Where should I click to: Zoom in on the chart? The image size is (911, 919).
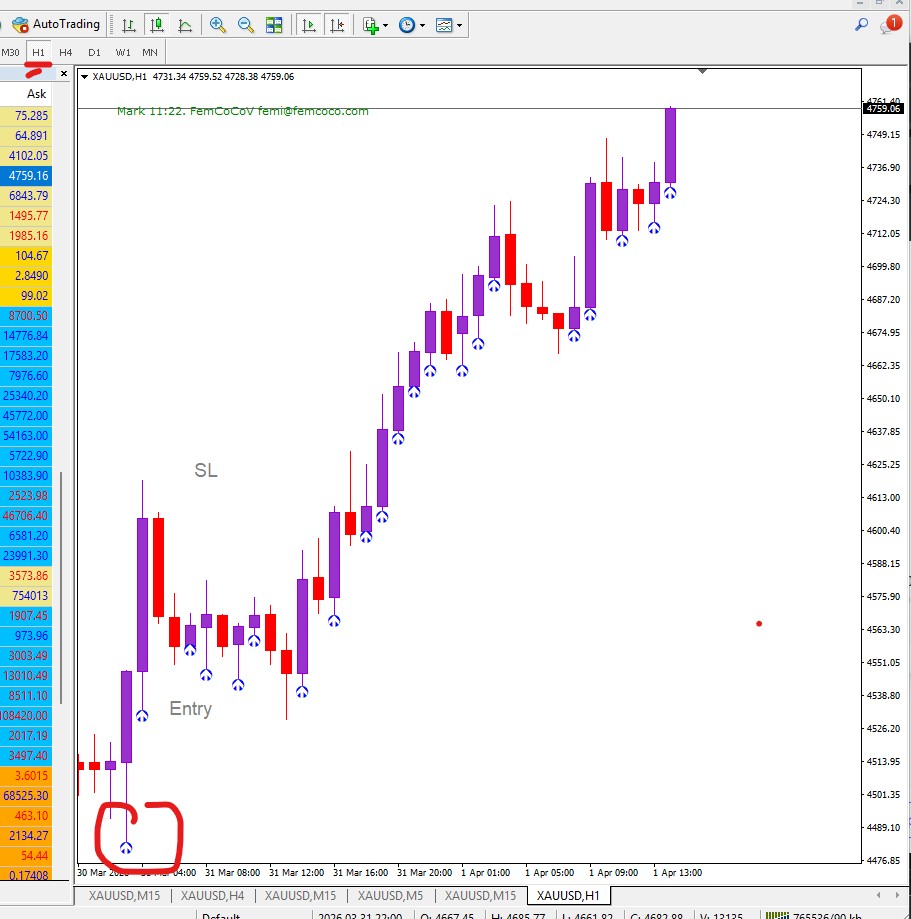pyautogui.click(x=217, y=25)
